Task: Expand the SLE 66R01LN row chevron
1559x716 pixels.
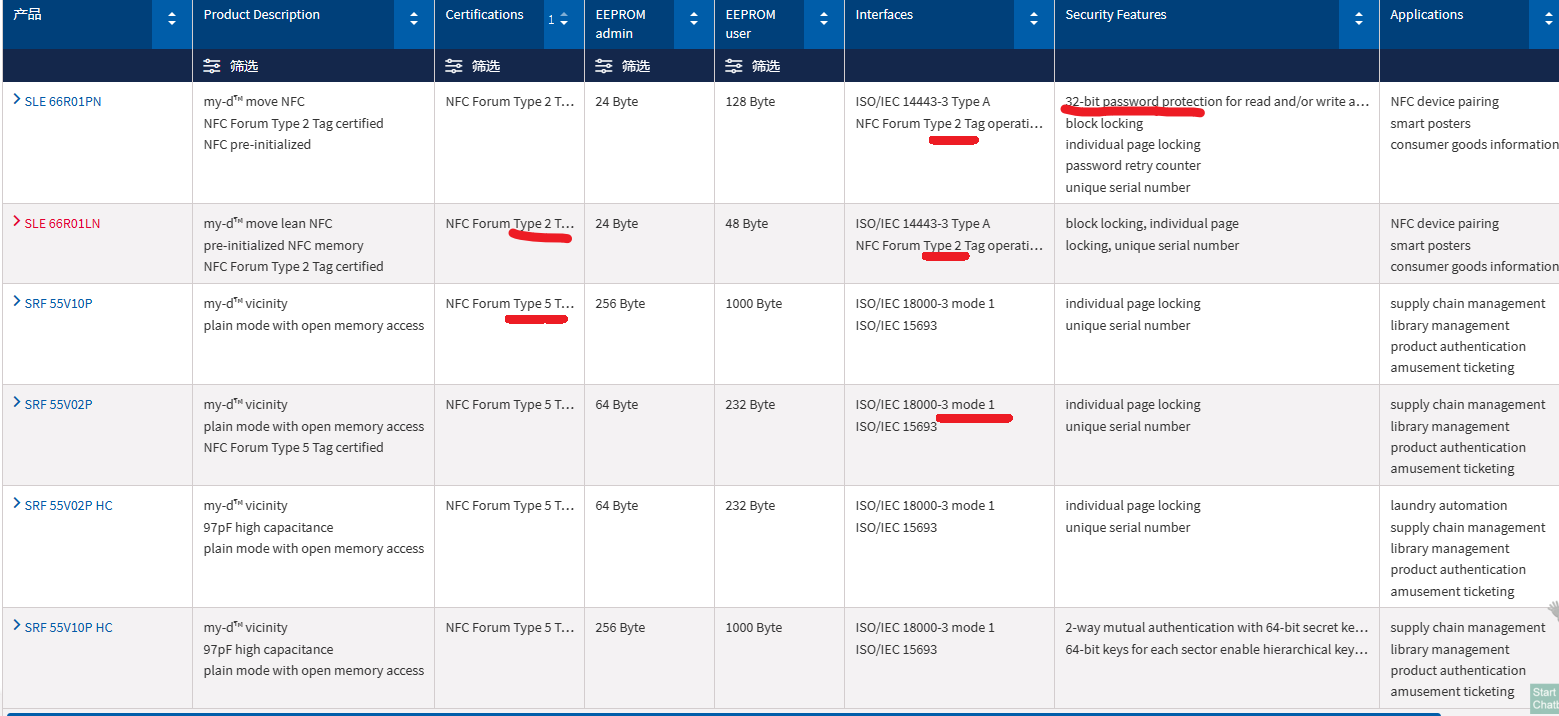Action: click(x=16, y=222)
